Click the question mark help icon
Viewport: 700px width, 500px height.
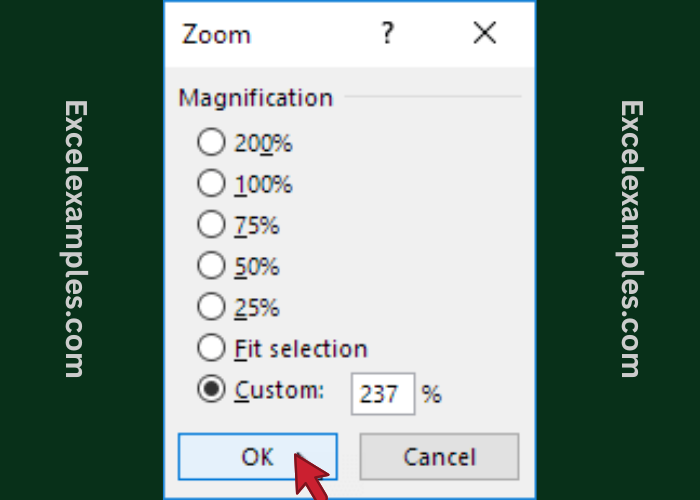click(x=388, y=34)
